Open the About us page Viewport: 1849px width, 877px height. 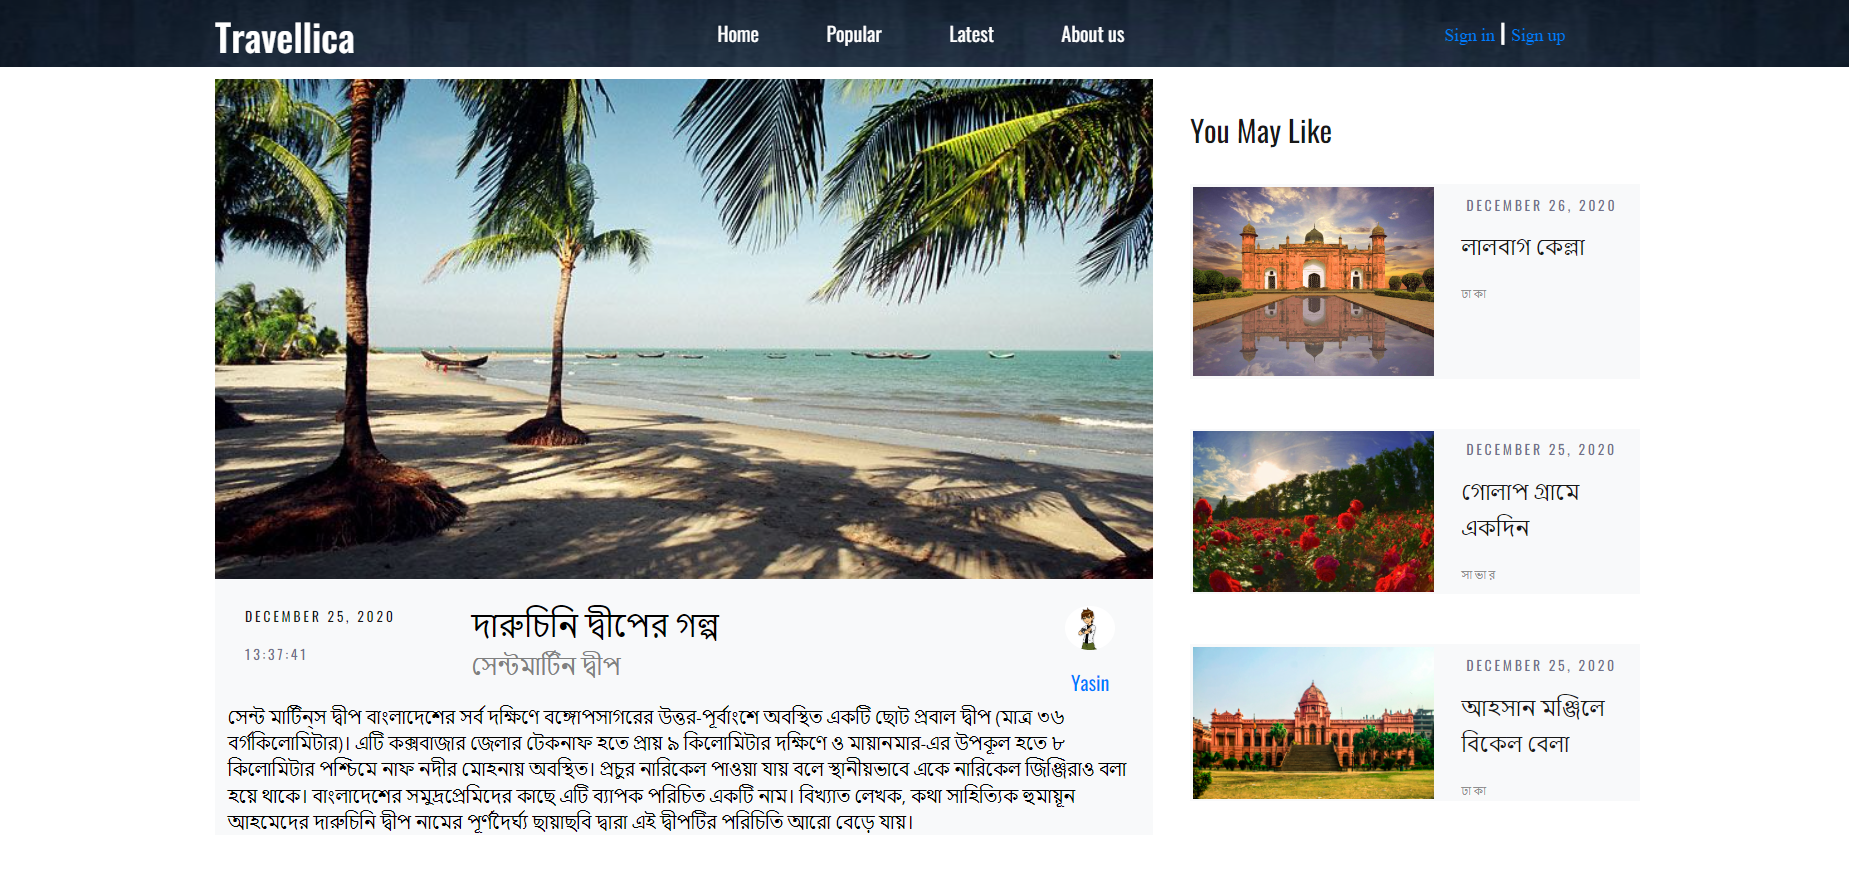click(1093, 35)
